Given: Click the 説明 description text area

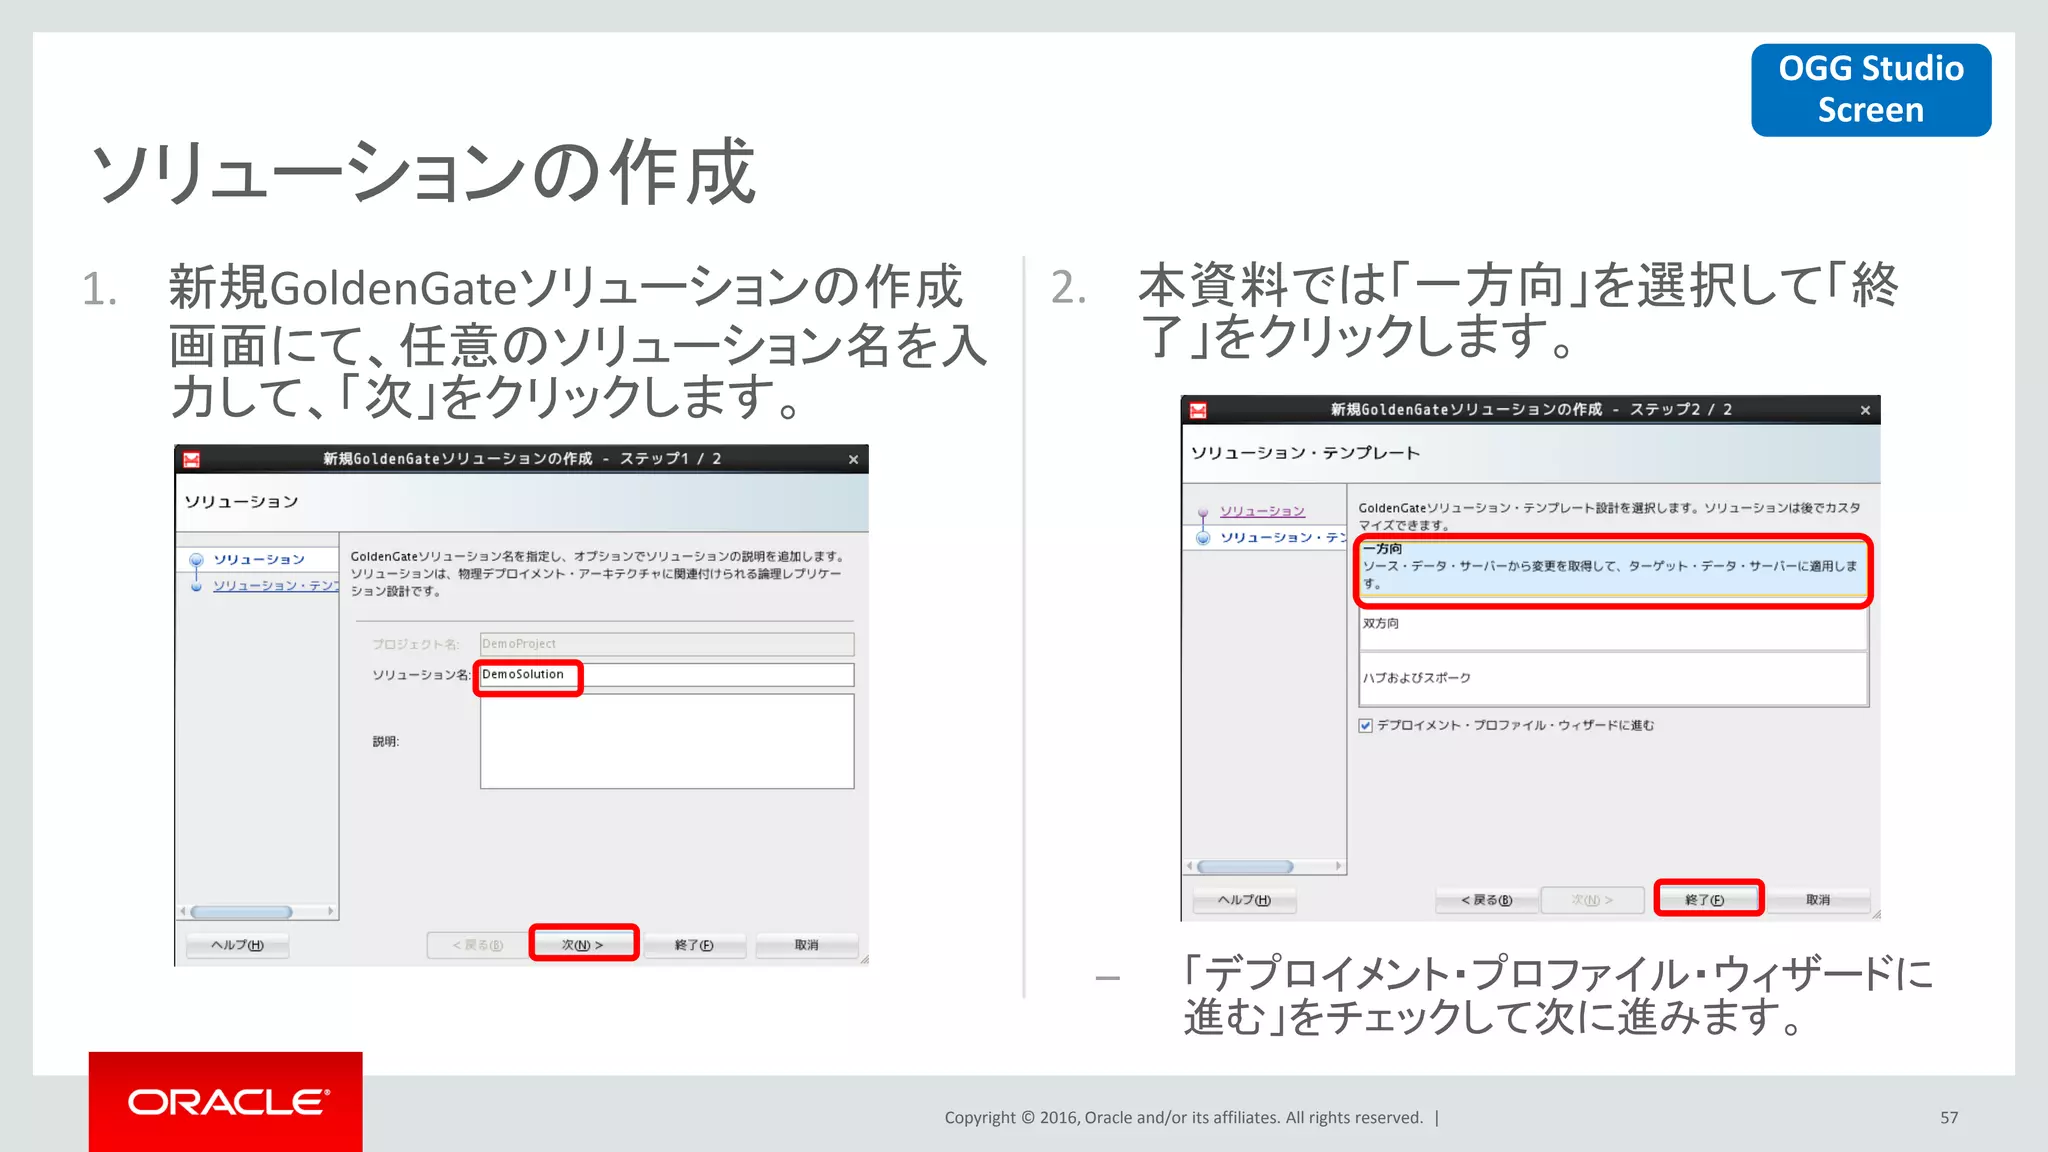Looking at the screenshot, I should (666, 741).
